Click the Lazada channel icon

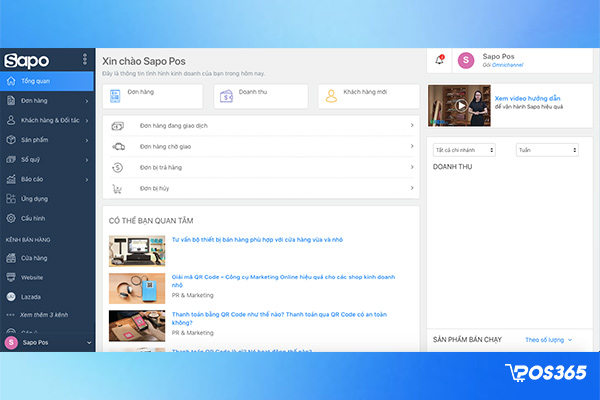11,297
